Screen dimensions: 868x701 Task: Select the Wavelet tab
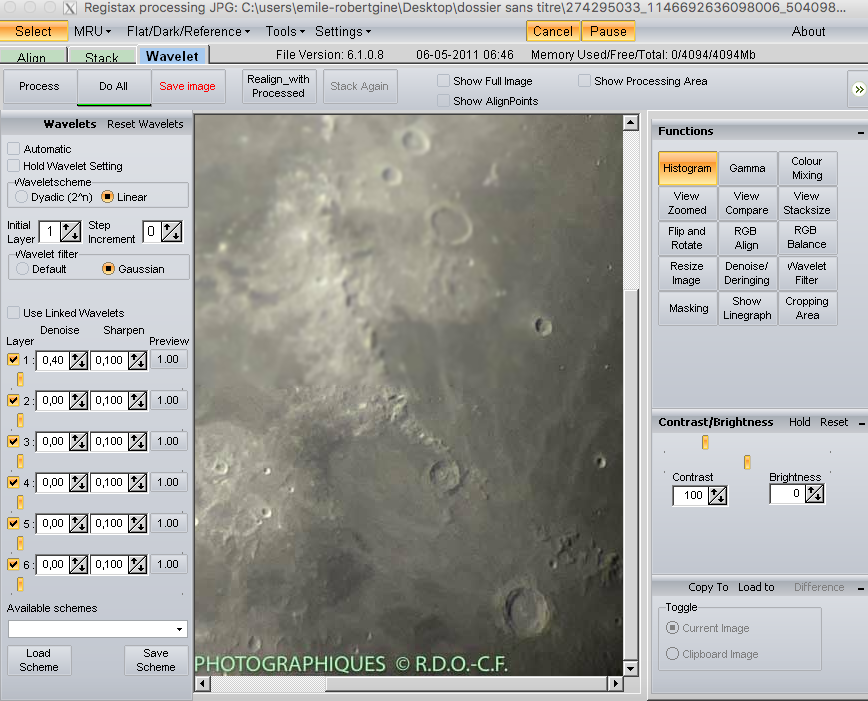(x=172, y=56)
